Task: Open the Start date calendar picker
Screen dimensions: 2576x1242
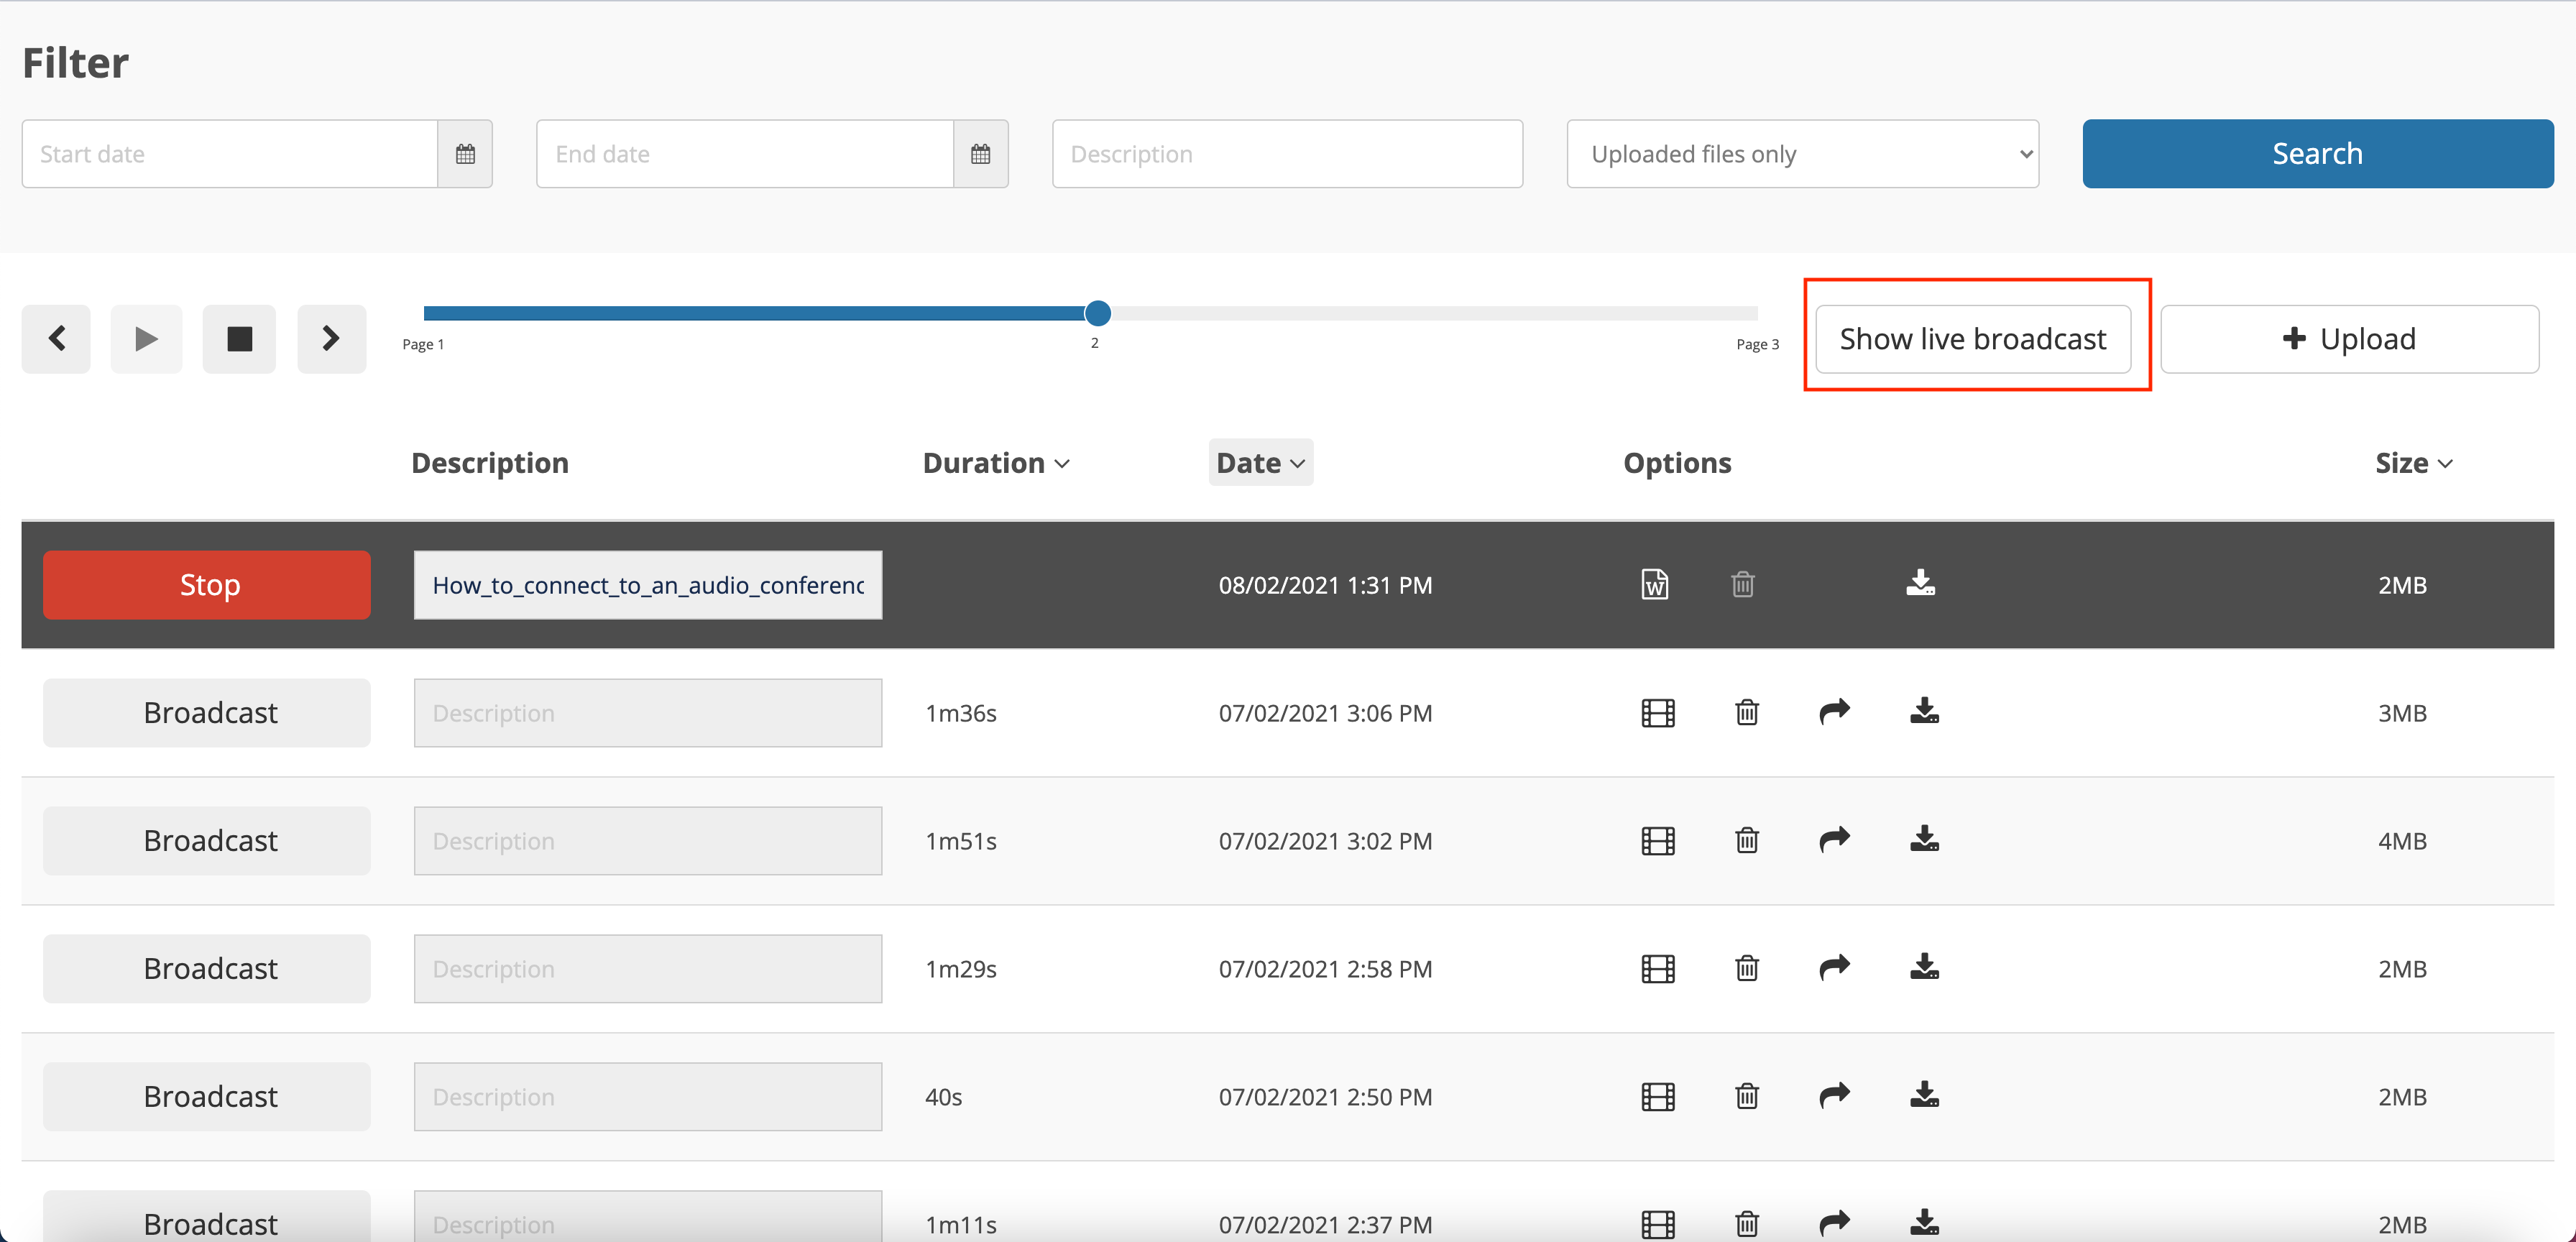Action: 465,154
